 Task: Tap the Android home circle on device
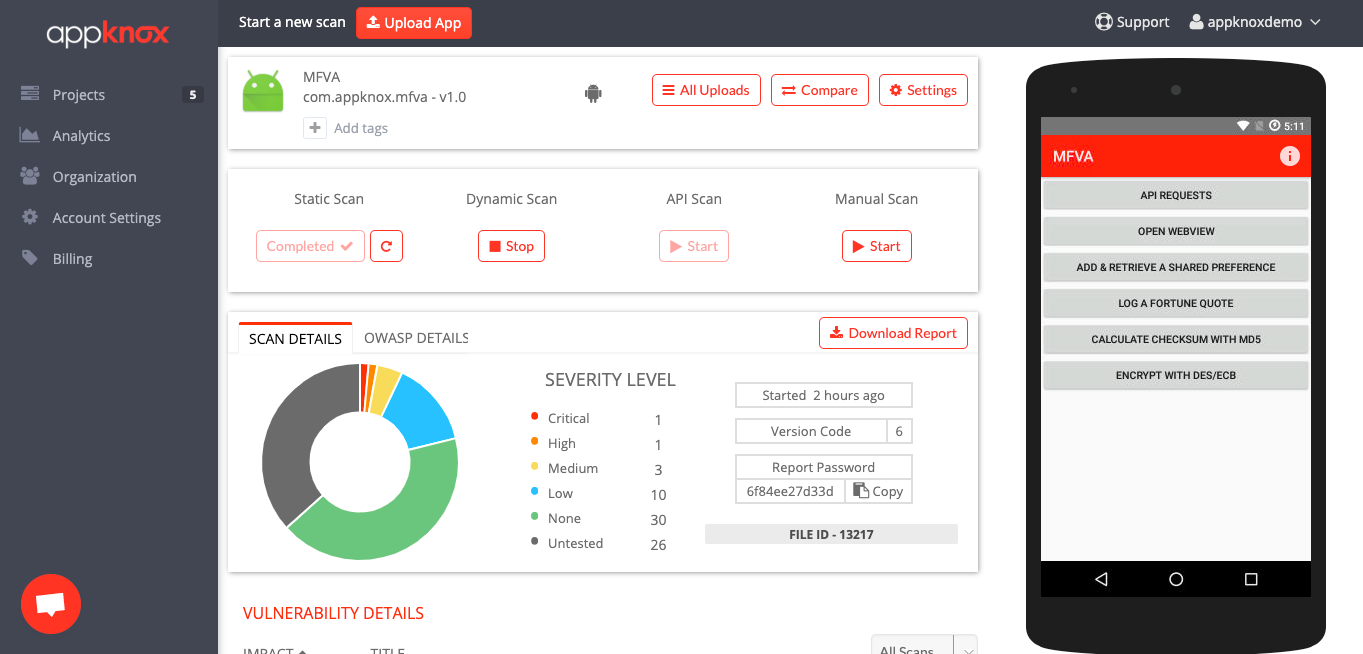coord(1176,579)
